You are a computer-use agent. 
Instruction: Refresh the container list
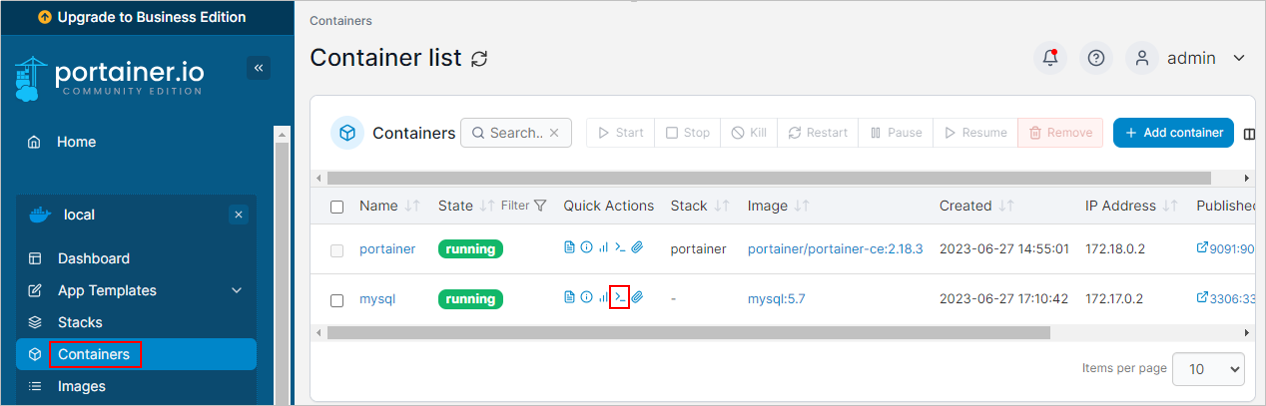(x=479, y=58)
